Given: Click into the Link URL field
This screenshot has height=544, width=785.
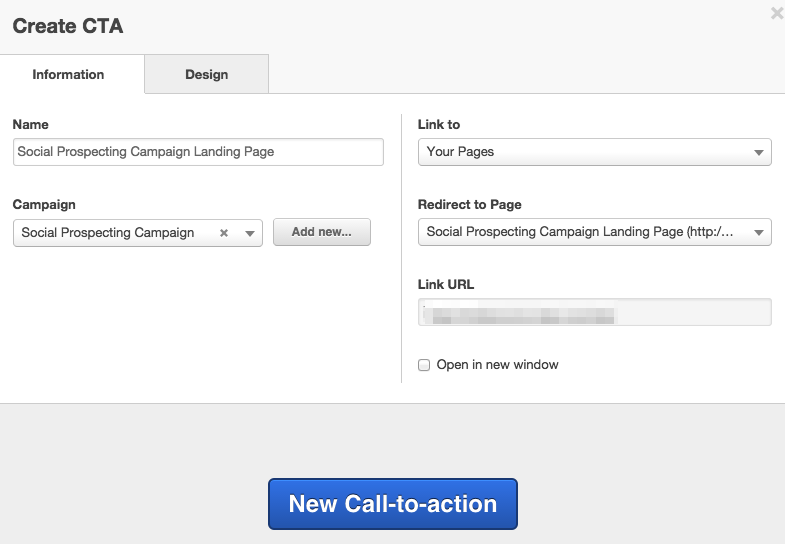Looking at the screenshot, I should 594,312.
